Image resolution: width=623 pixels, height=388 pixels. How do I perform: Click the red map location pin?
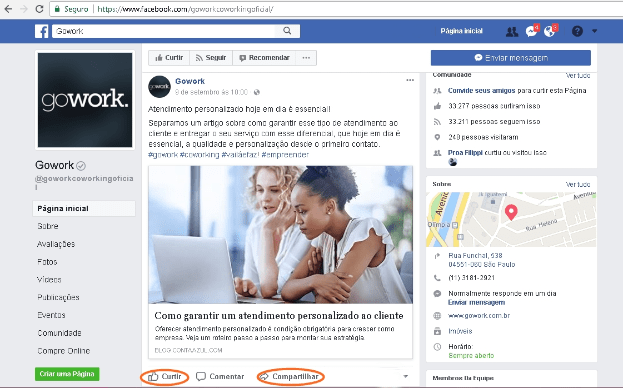tap(511, 212)
